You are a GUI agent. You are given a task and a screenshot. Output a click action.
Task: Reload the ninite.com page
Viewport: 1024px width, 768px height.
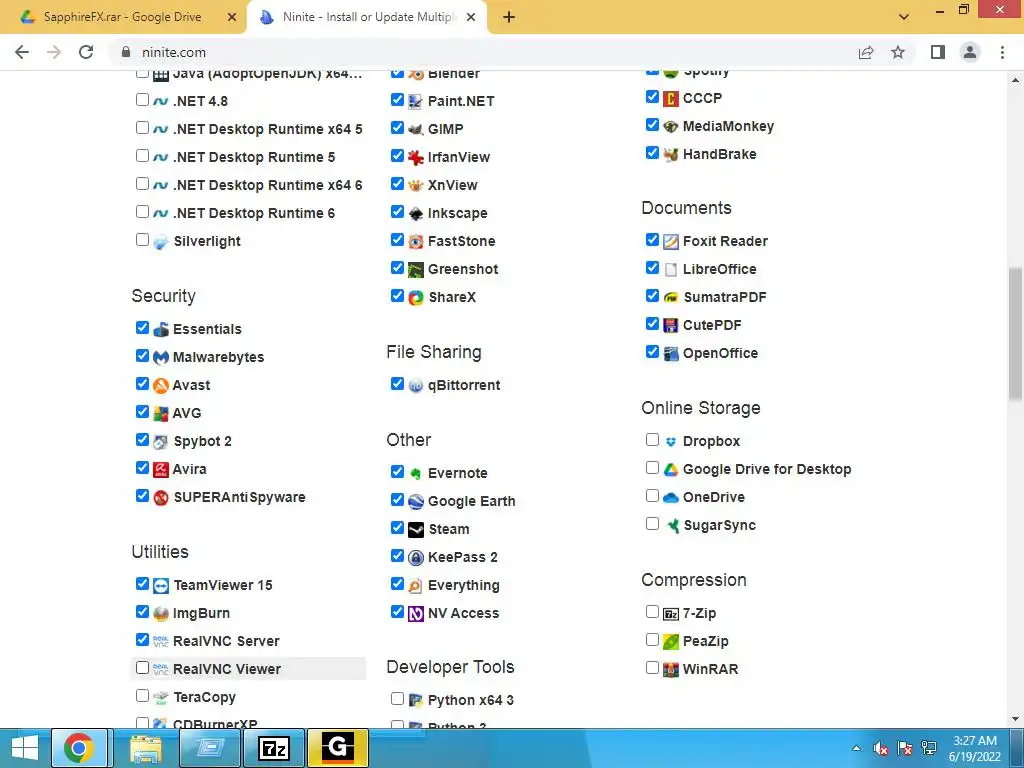[x=86, y=52]
